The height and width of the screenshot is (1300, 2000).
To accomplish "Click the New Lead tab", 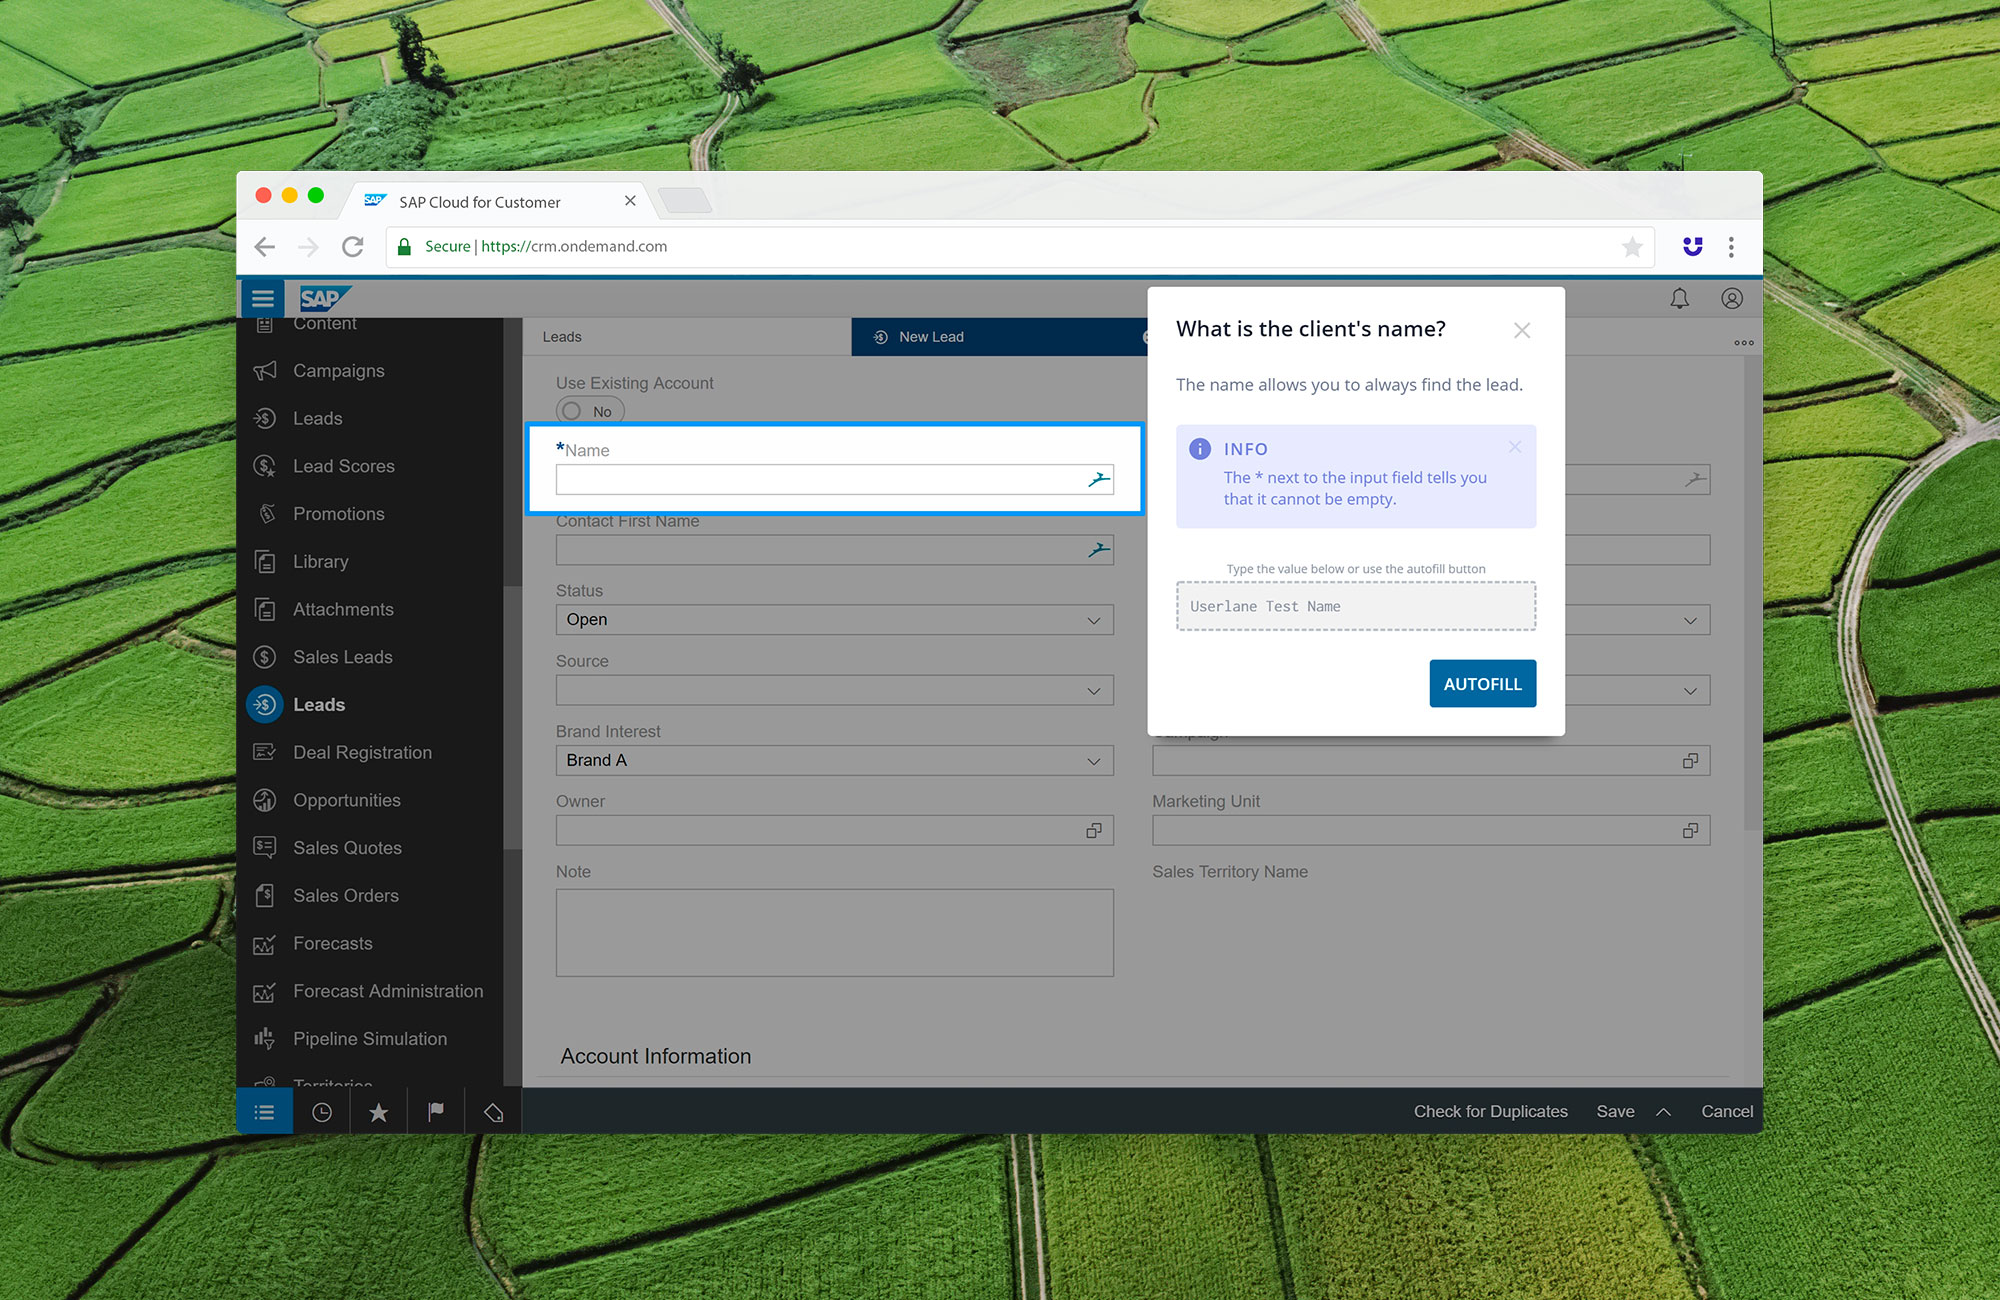I will point(931,337).
